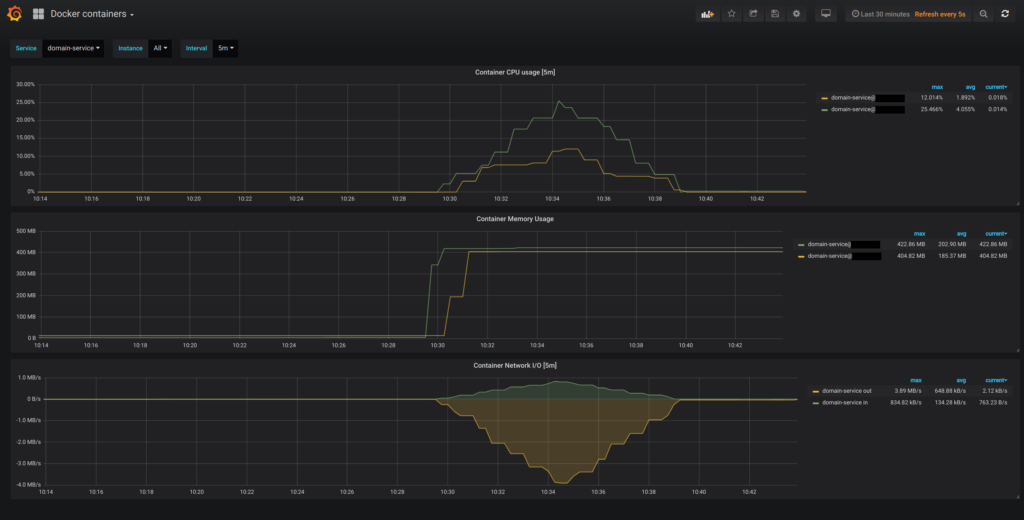Sort Network legend by max column
Image resolution: width=1024 pixels, height=520 pixels.
pyautogui.click(x=916, y=380)
